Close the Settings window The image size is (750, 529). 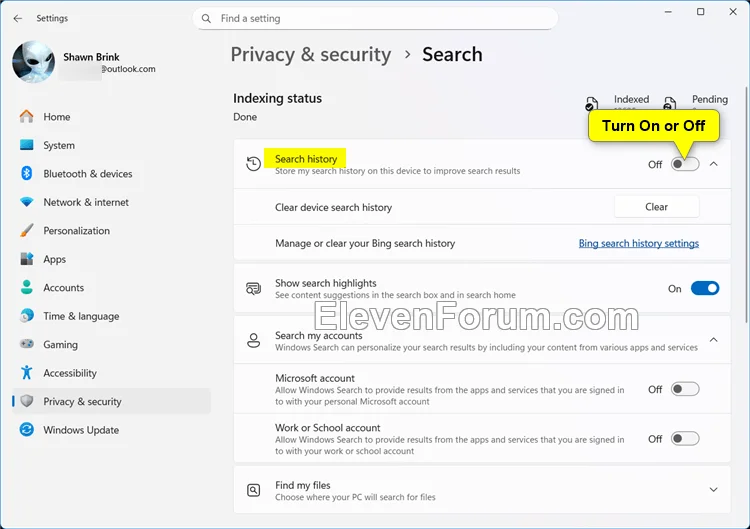[733, 12]
